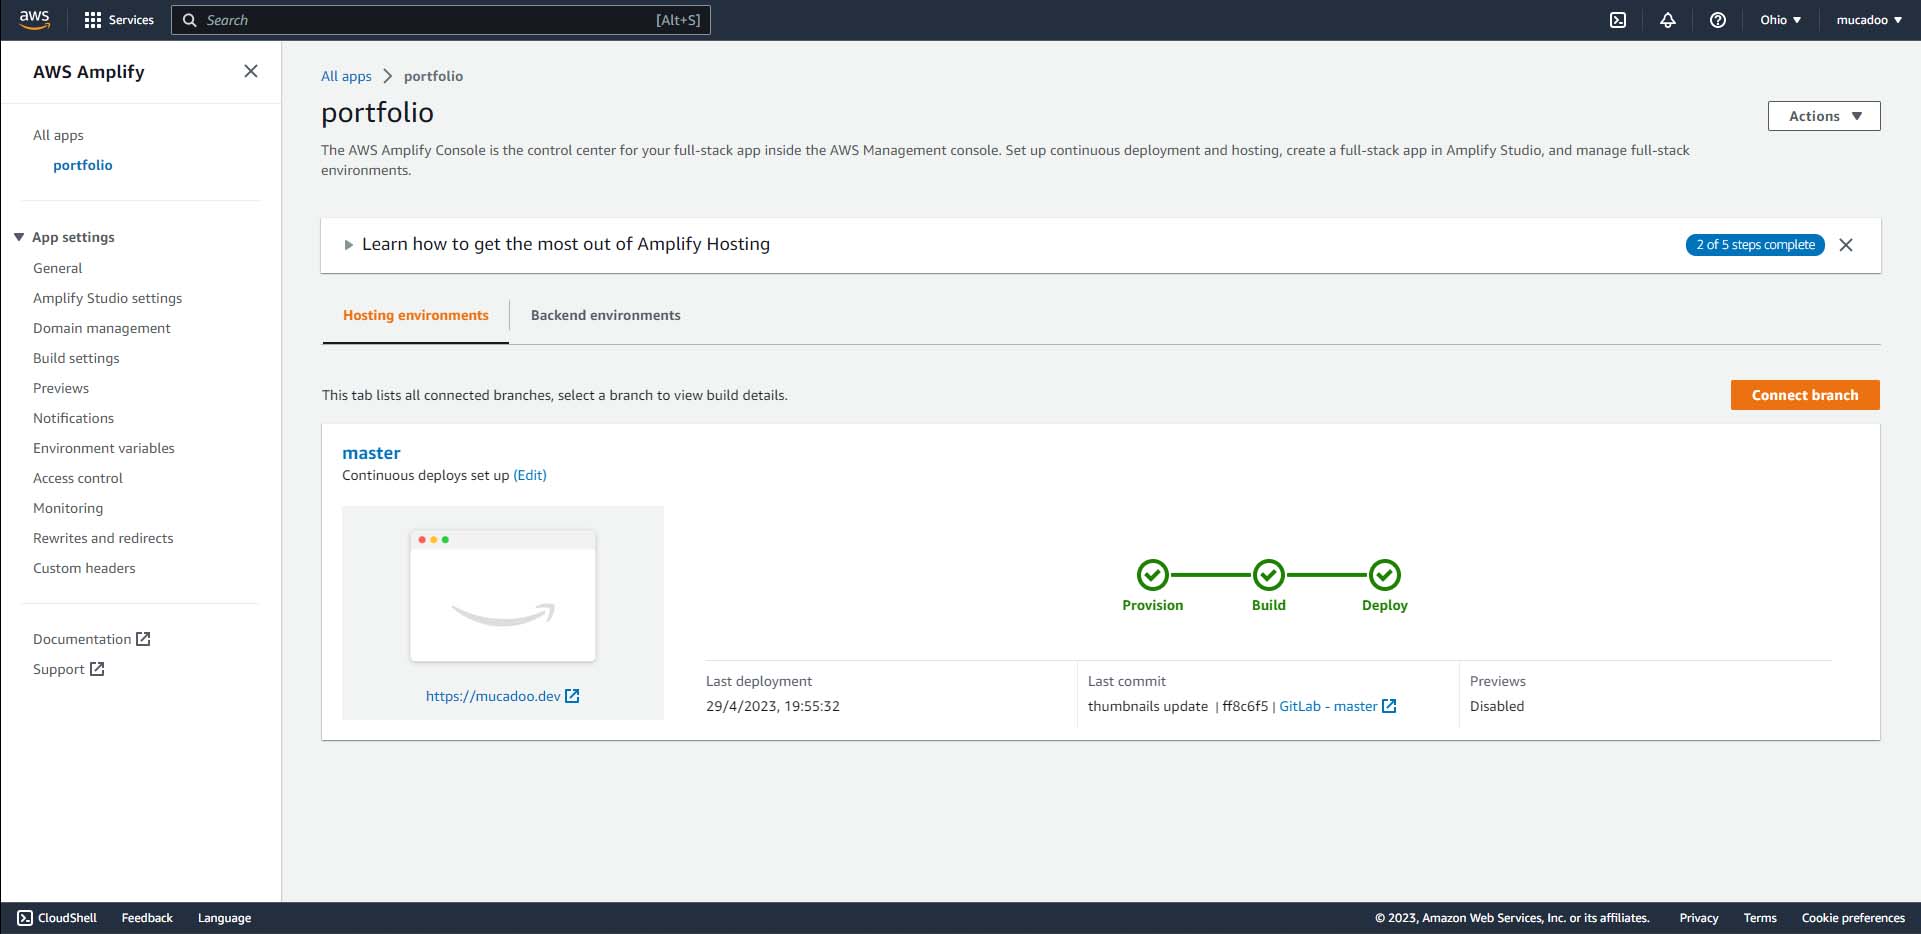Screen dimensions: 1921x934
Task: Open Cookie preferences in footer
Action: 1853,918
